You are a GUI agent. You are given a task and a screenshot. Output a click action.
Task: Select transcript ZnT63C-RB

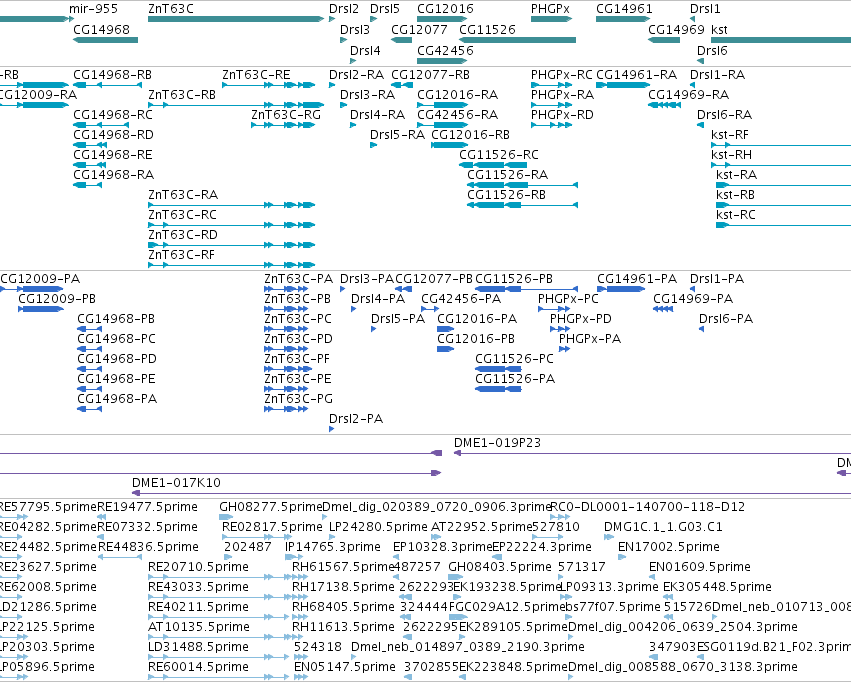[x=182, y=94]
